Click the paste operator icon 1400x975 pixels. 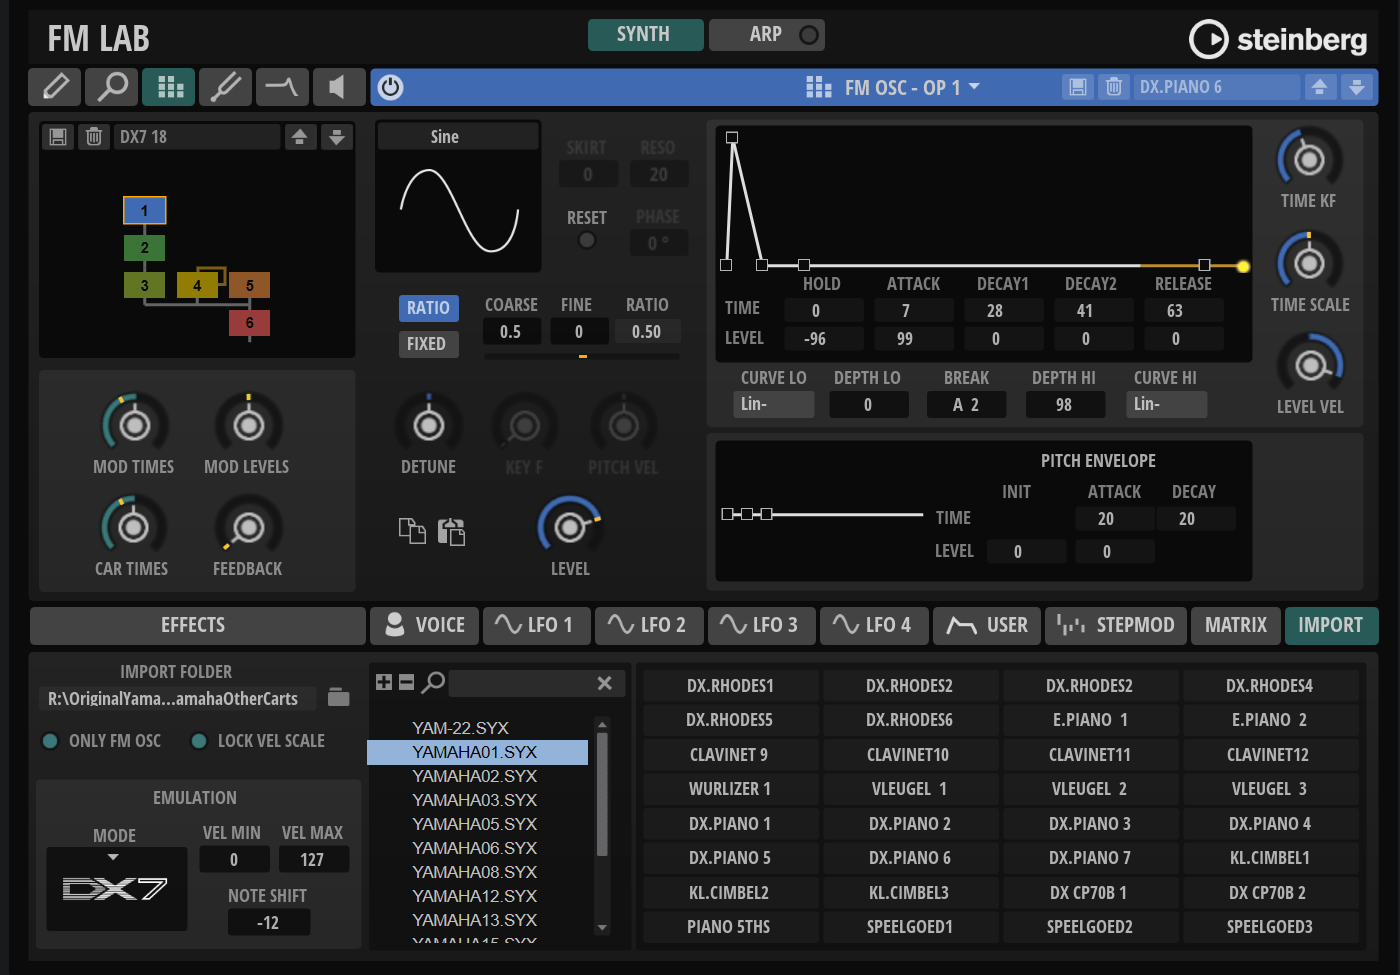pyautogui.click(x=451, y=531)
